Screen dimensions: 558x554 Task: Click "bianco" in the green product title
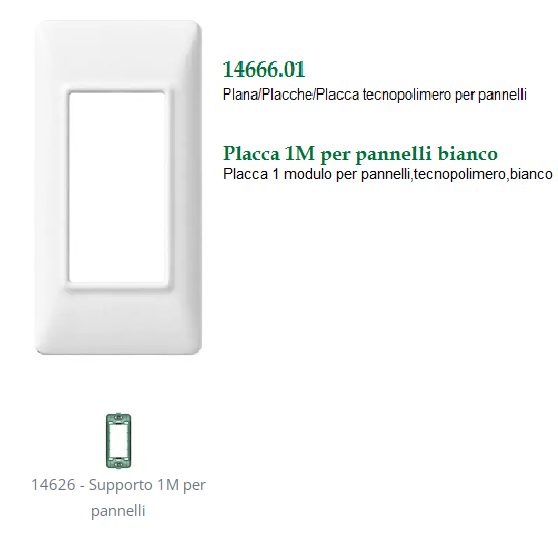(x=467, y=153)
